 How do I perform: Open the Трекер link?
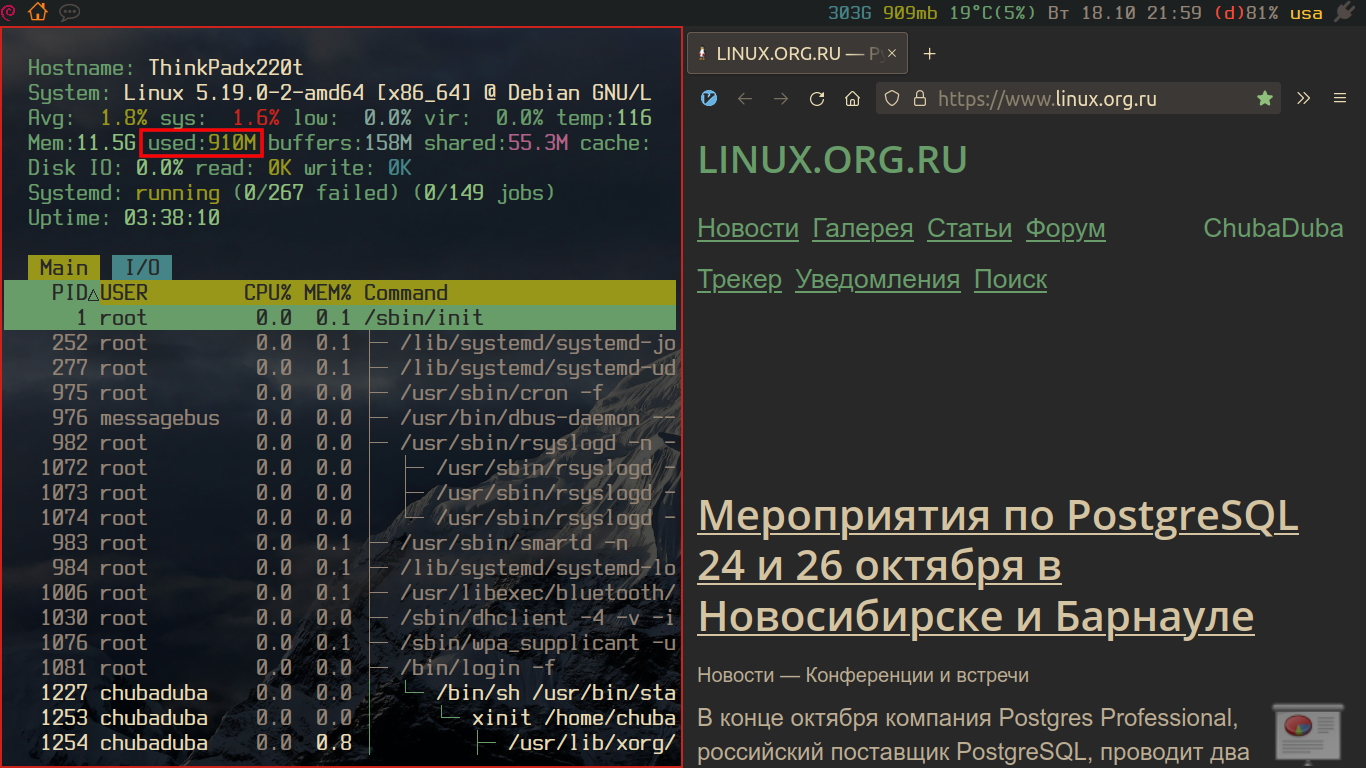[x=739, y=279]
